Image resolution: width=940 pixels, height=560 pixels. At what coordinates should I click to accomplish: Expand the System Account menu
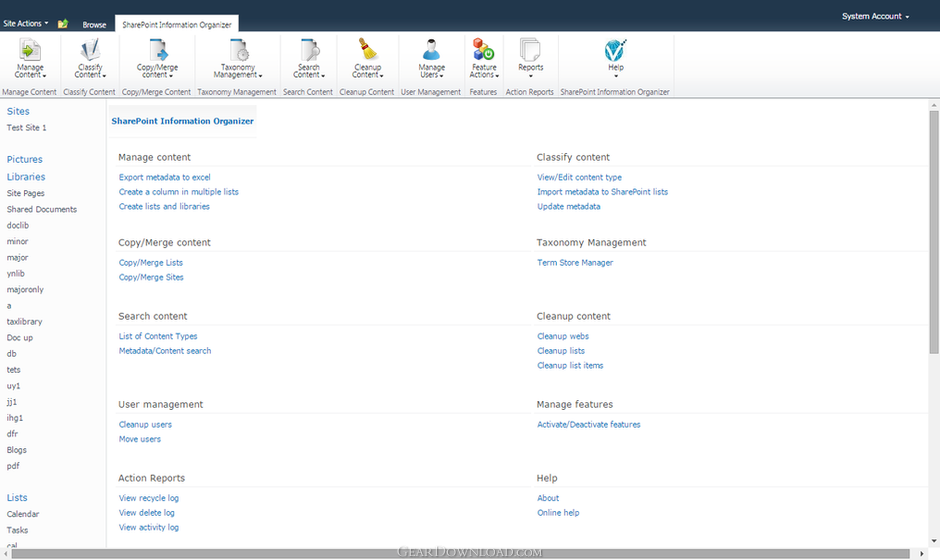coord(875,16)
